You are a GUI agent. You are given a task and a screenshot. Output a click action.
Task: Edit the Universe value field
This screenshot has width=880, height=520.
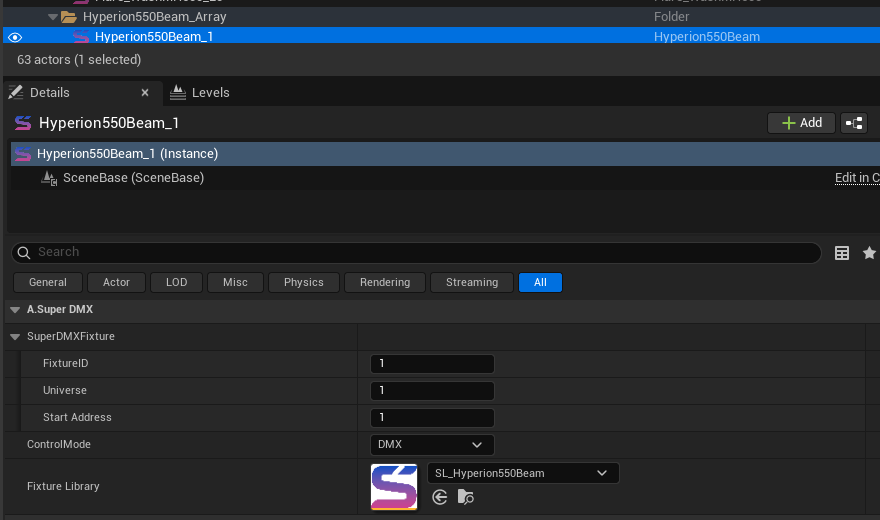[432, 390]
